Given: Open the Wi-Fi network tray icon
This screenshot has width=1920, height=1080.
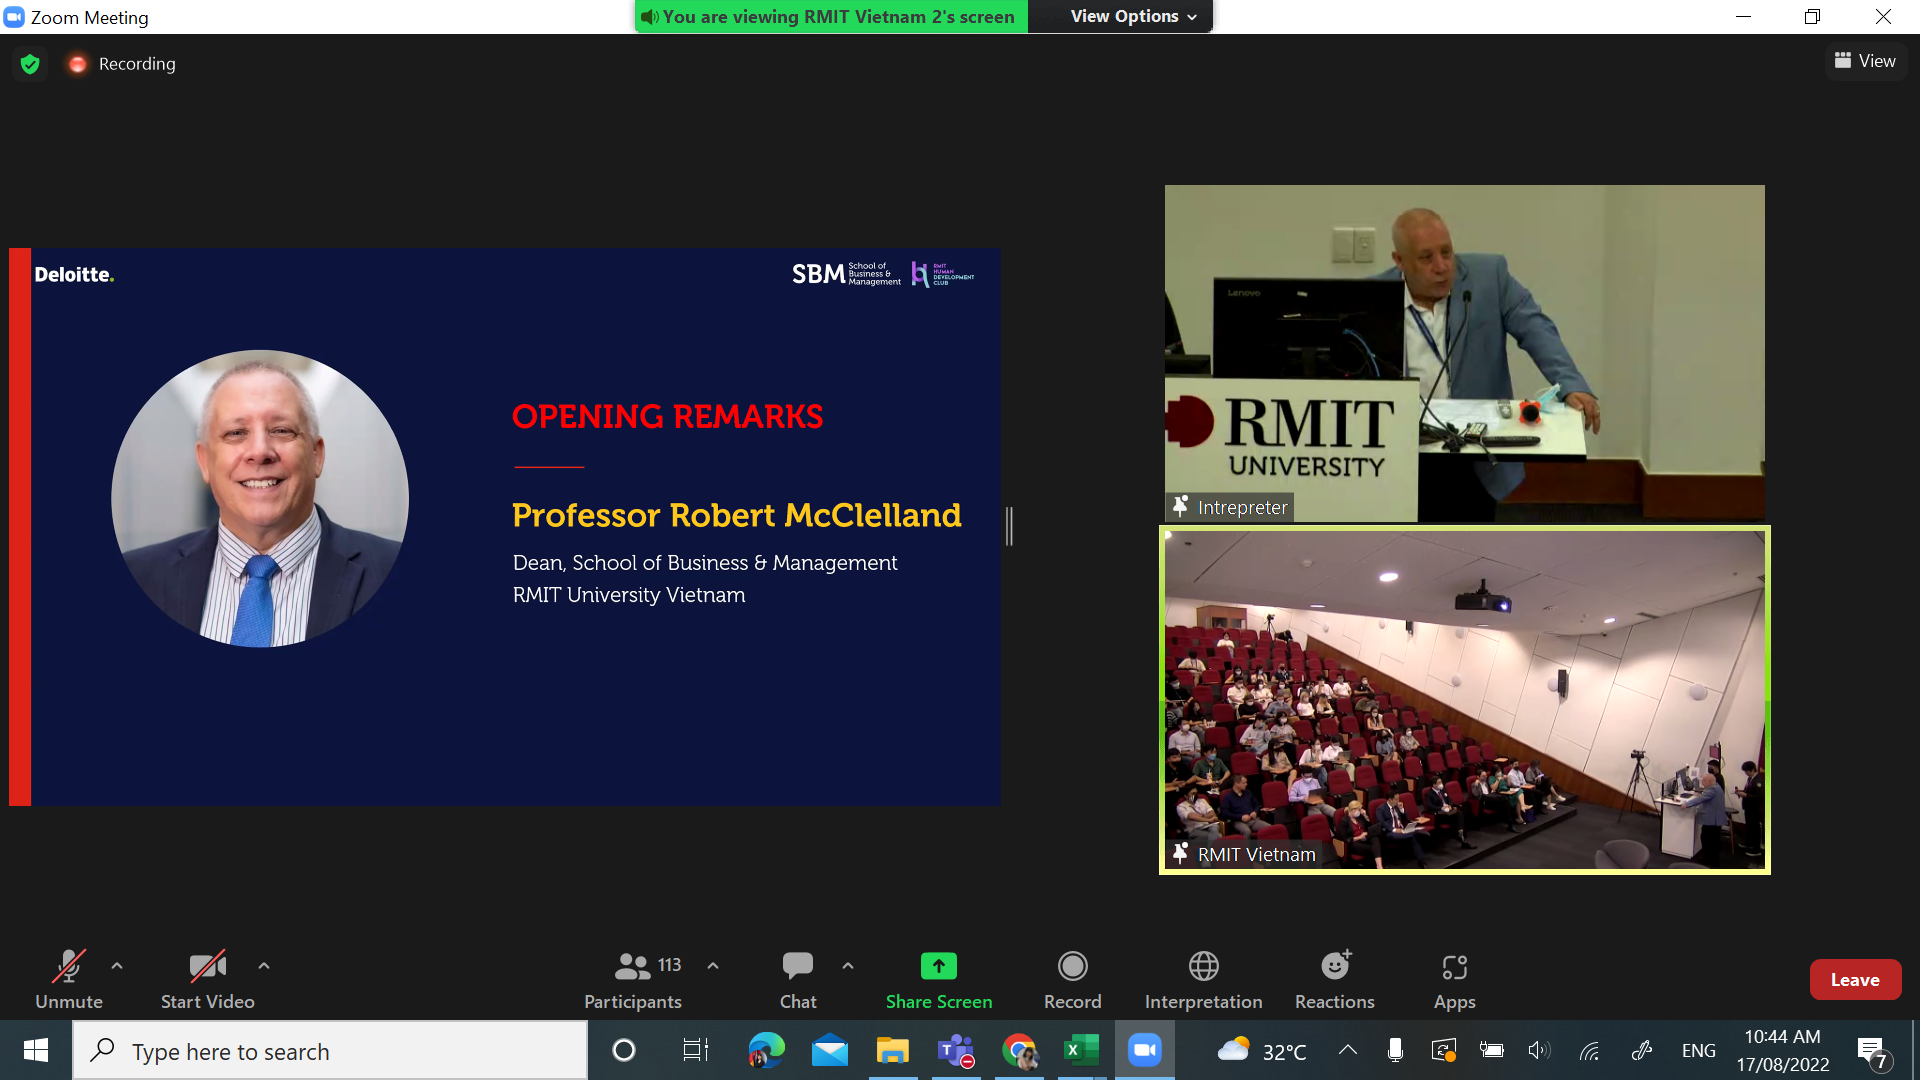Looking at the screenshot, I should 1590,1050.
